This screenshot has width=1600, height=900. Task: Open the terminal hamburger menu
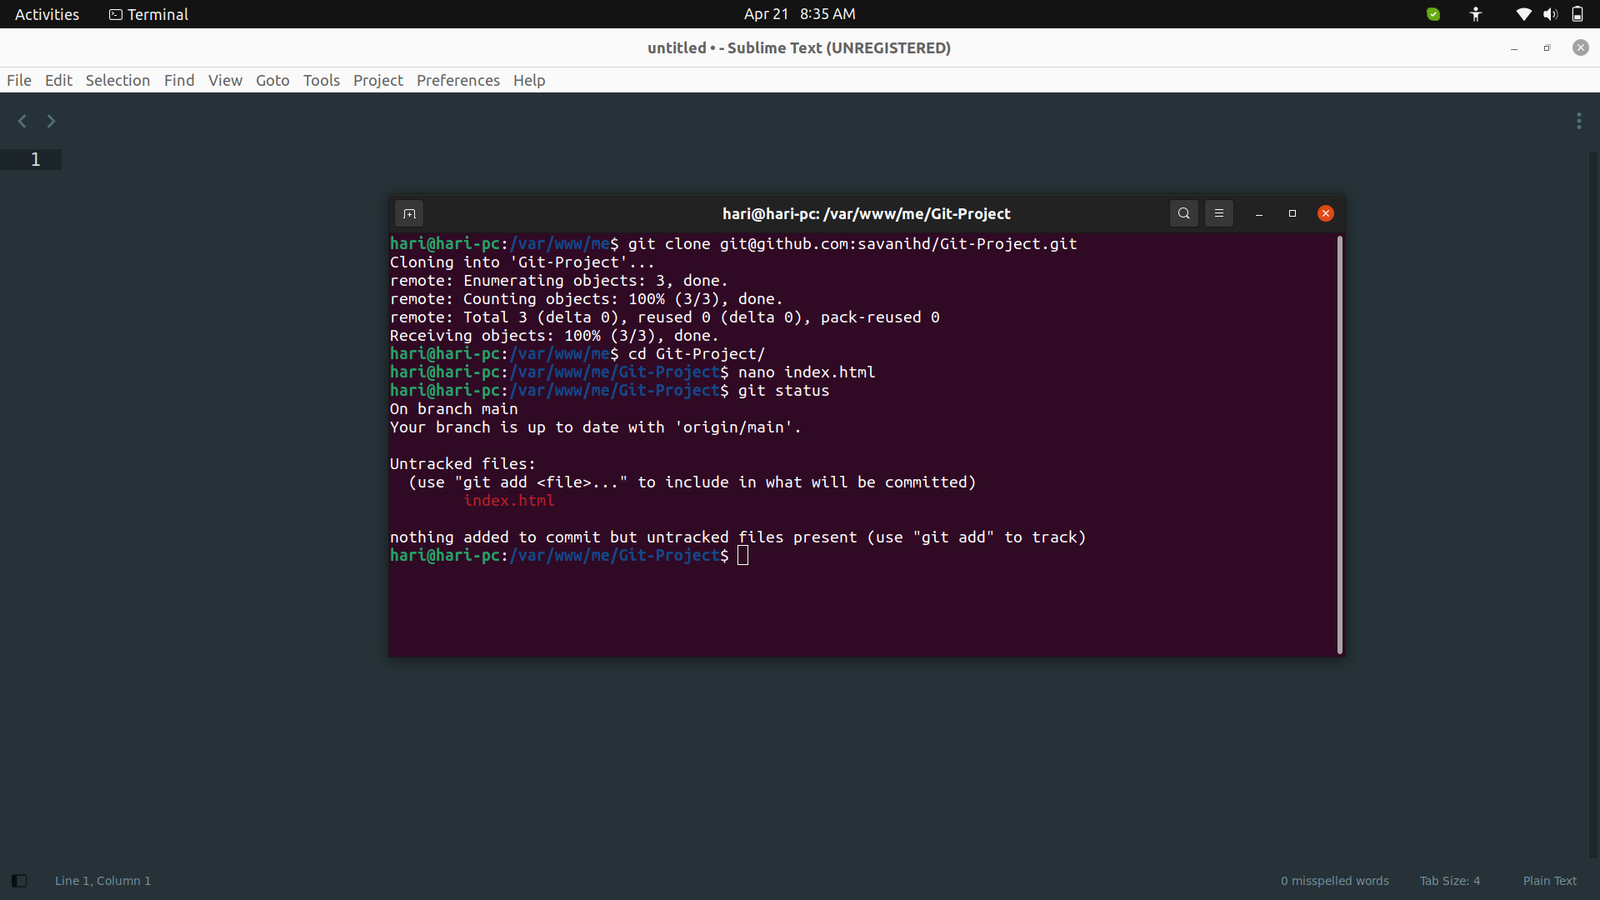click(1218, 213)
